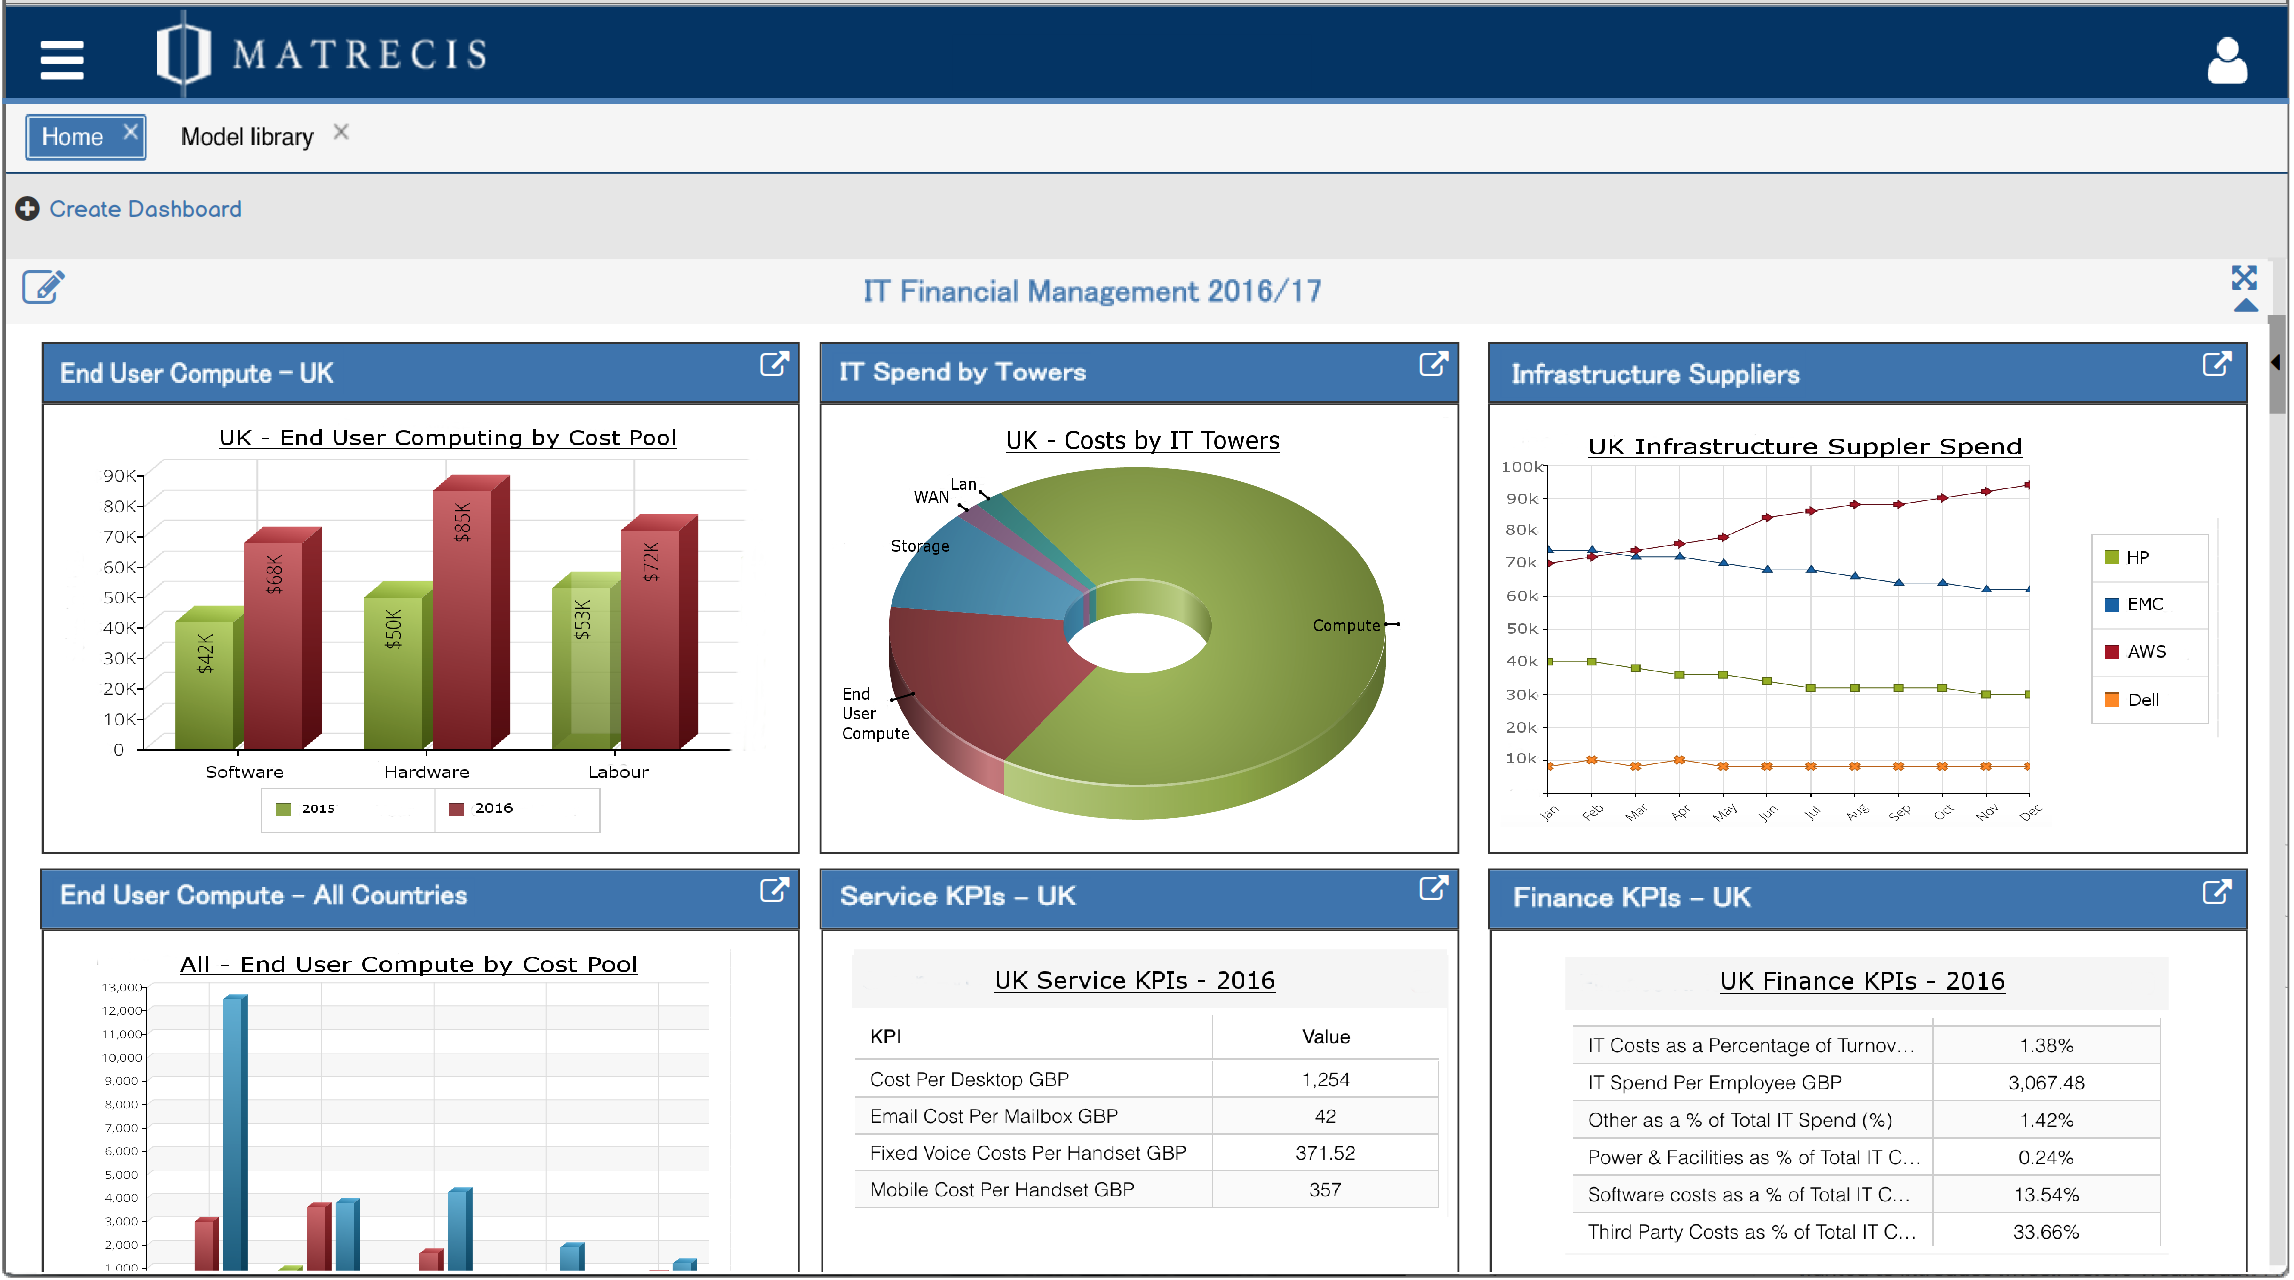Open the hamburger menu
Screen dimensions: 2294x1280
point(62,59)
